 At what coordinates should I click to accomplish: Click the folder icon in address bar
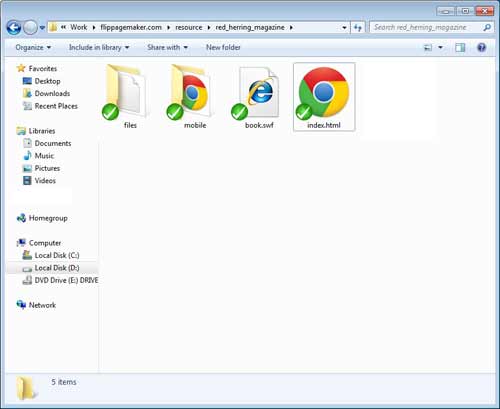click(x=53, y=27)
